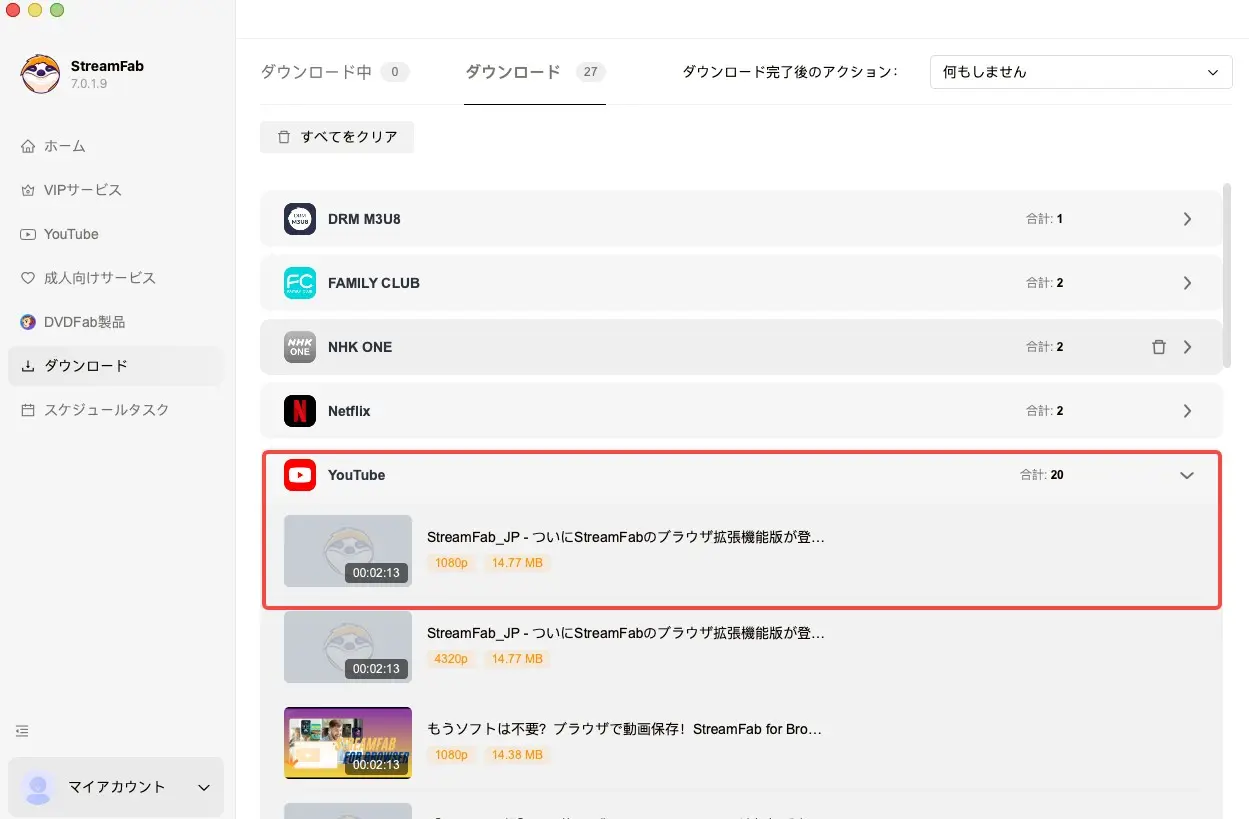The image size is (1249, 819).
Task: Click the Netflix group name
Action: click(349, 411)
